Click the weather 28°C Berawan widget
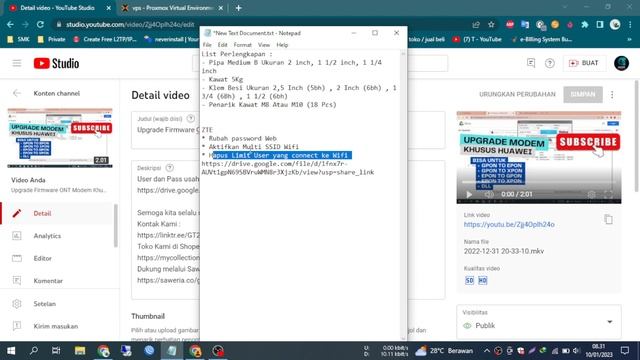 point(444,351)
